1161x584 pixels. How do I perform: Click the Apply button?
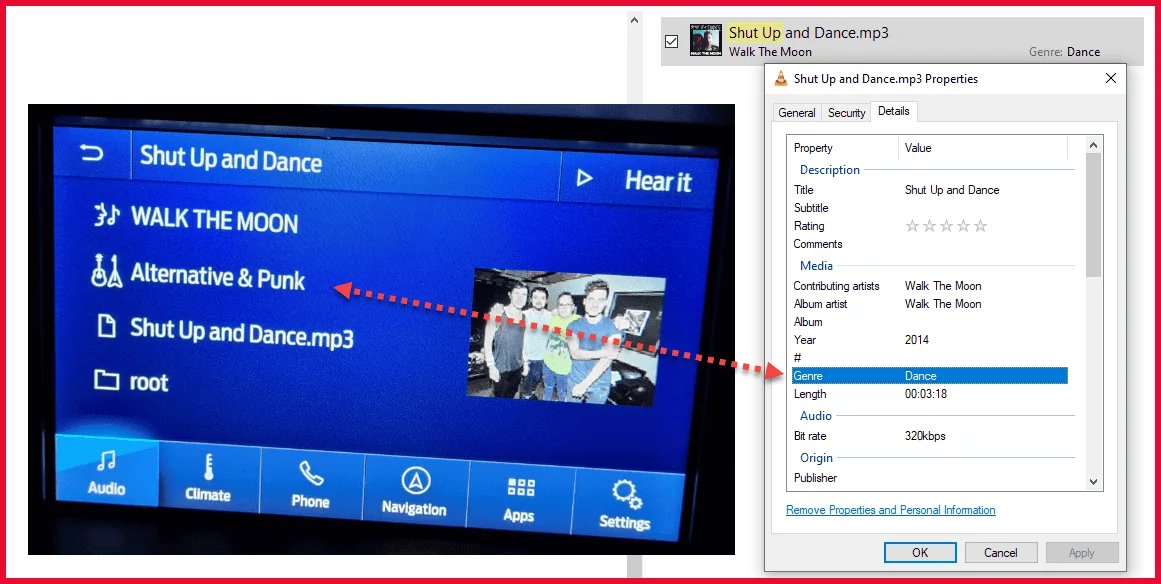coord(1081,552)
